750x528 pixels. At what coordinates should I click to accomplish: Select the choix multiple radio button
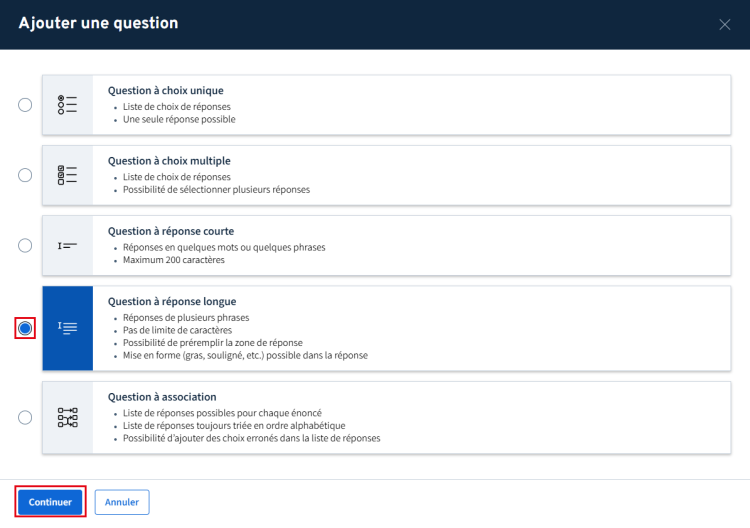[x=25, y=175]
